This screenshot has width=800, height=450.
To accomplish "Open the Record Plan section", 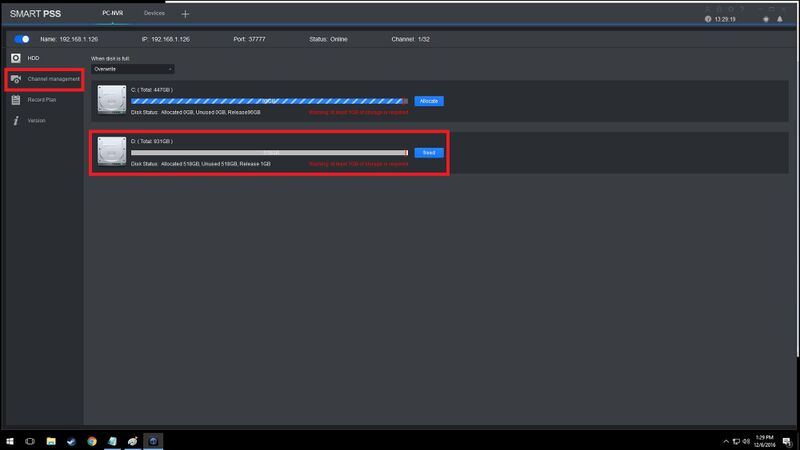I will coord(34,100).
